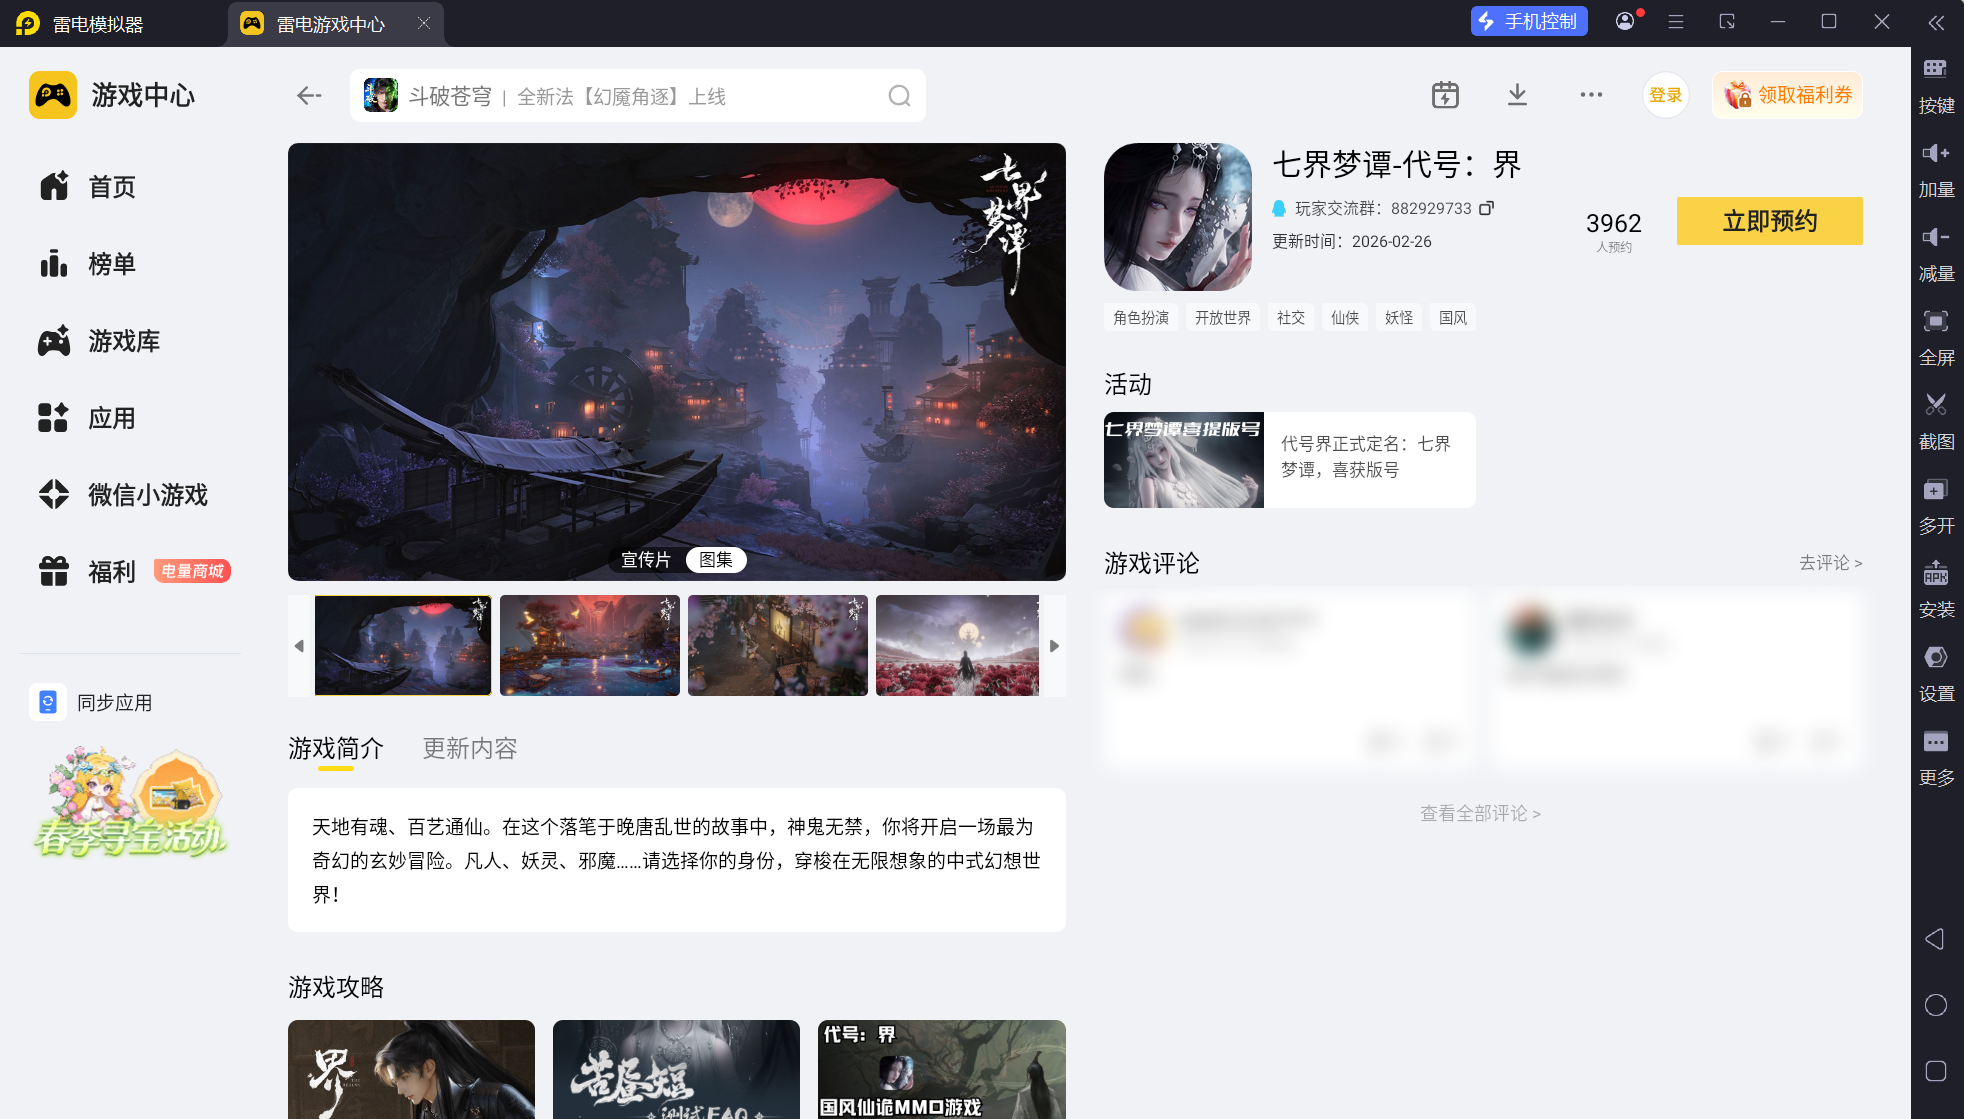This screenshot has width=1964, height=1119.
Task: Open 微信小游戏 section
Action: point(123,495)
